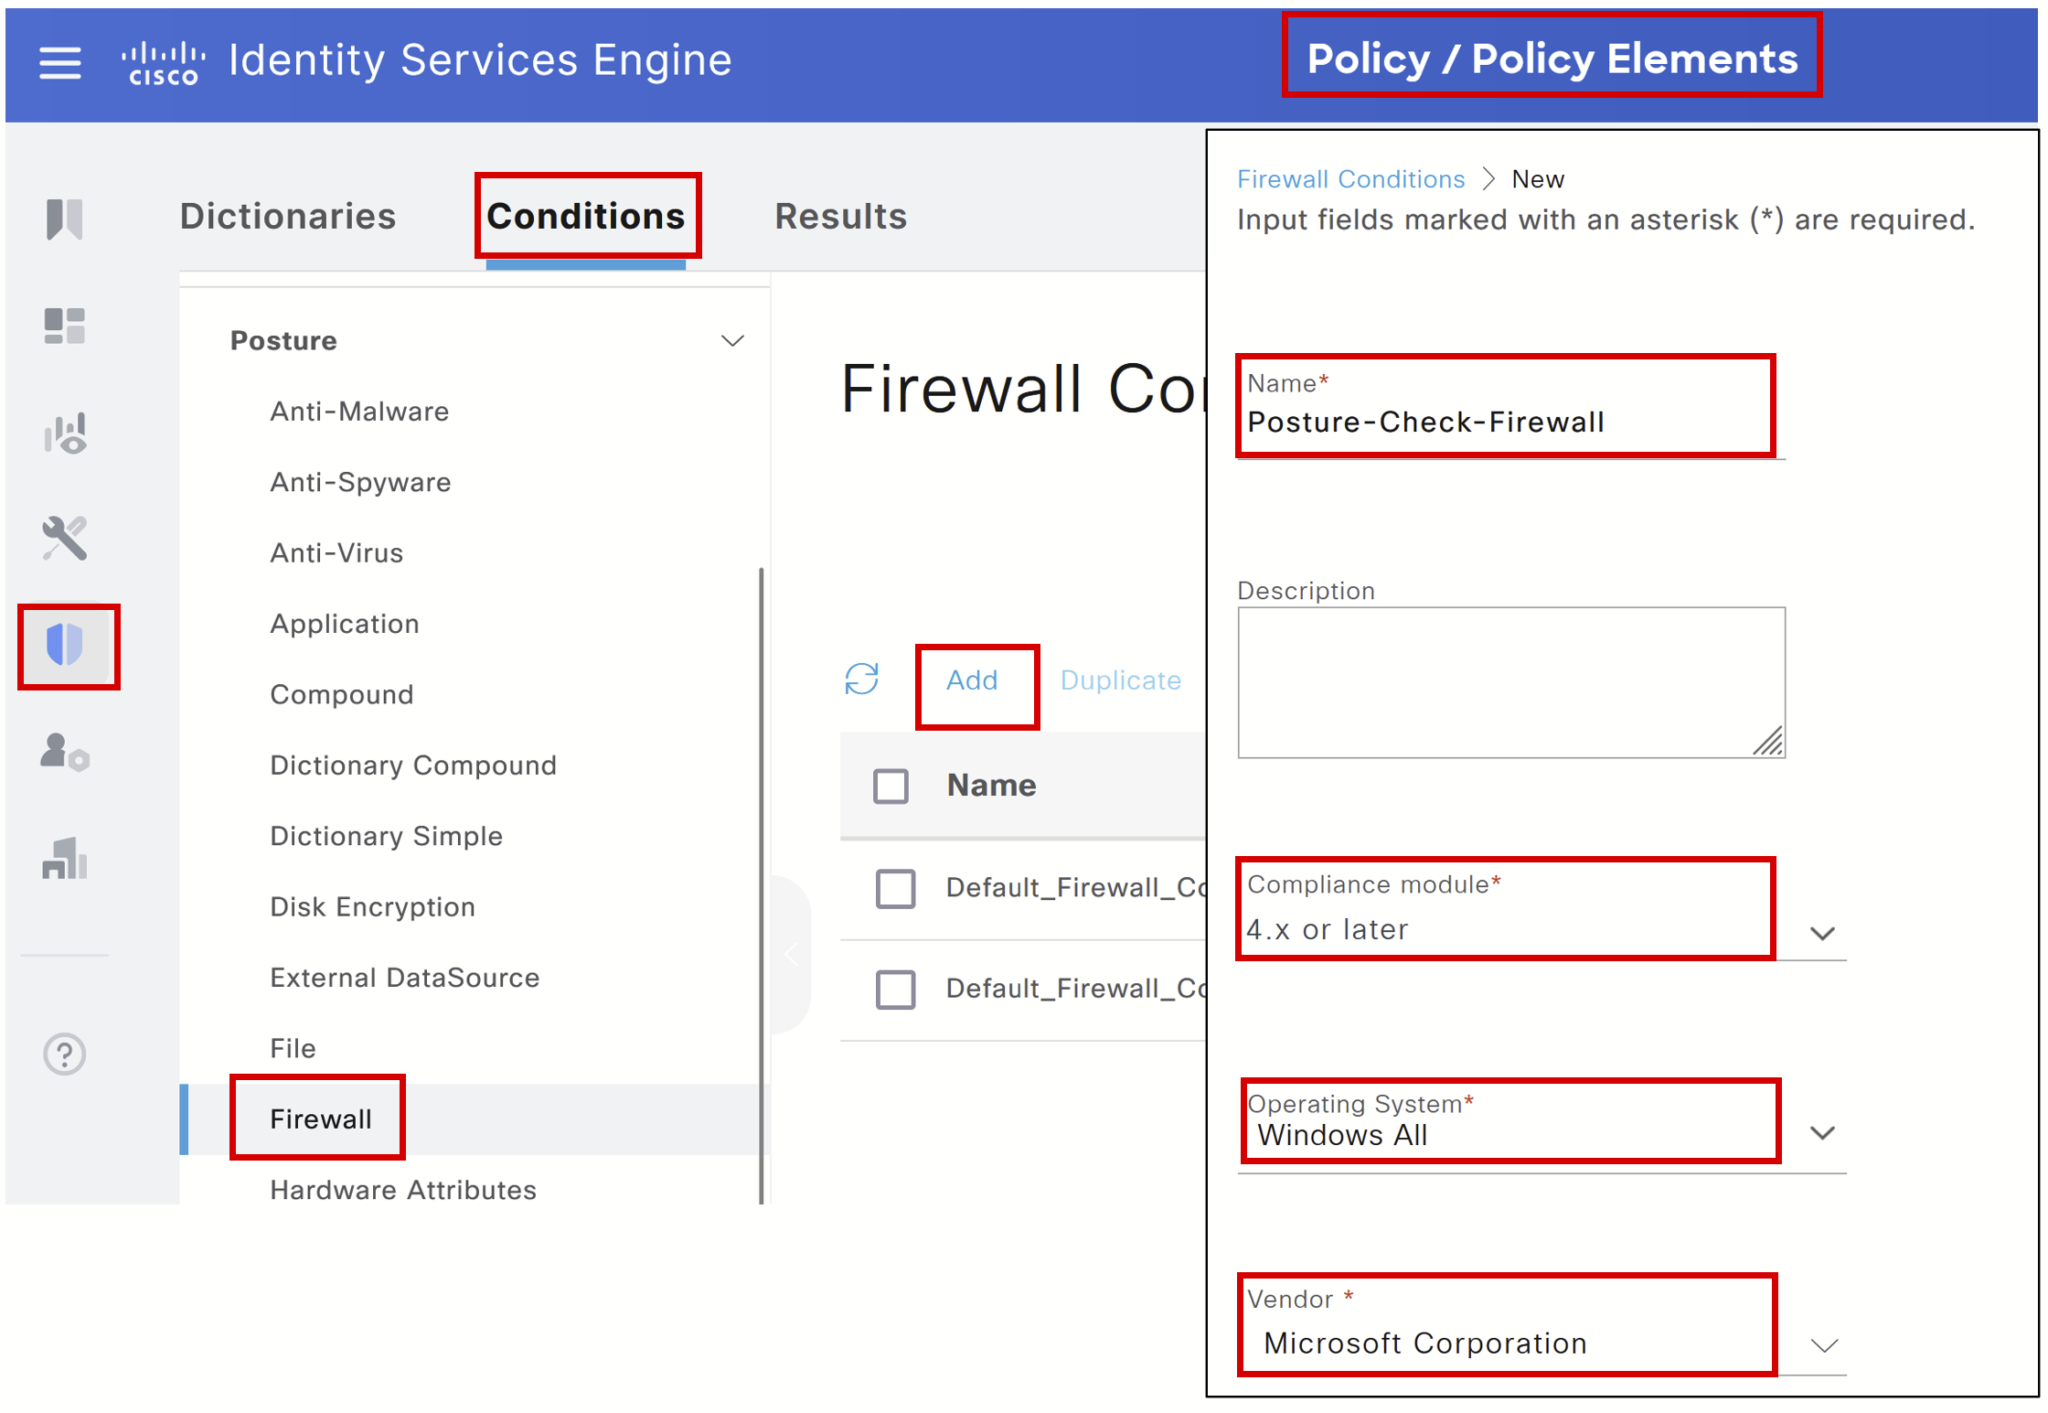Image resolution: width=2048 pixels, height=1413 pixels.
Task: Open Context Visibility chart-and-eye icon
Action: [64, 433]
